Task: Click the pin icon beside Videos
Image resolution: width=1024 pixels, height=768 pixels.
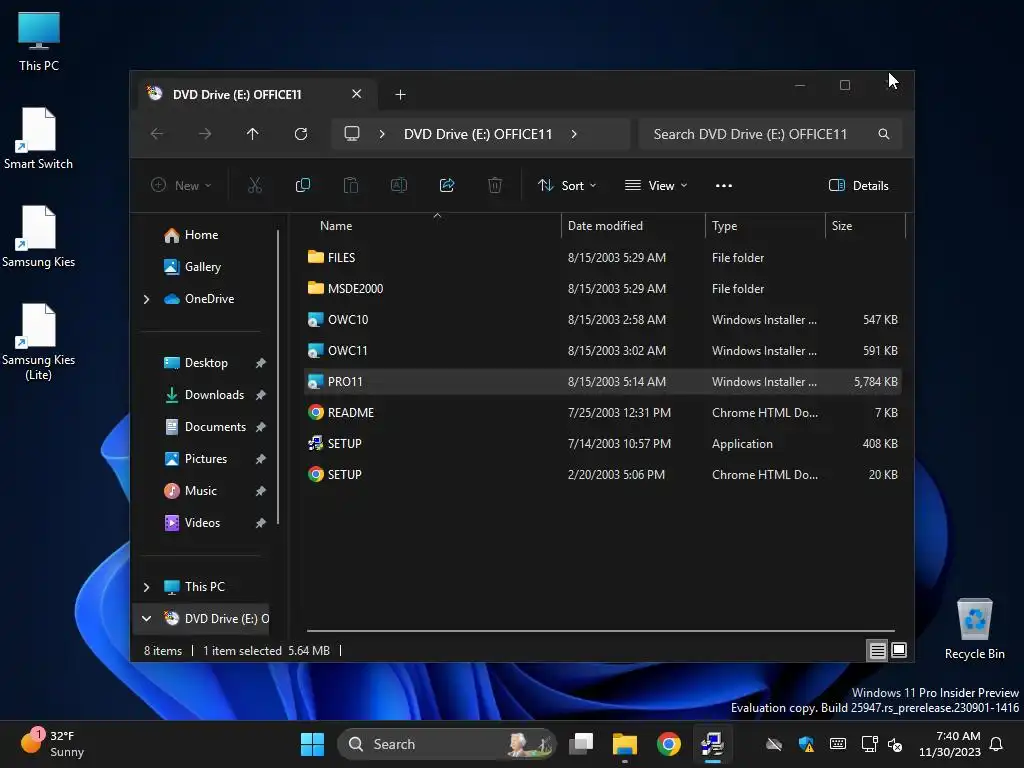Action: coord(261,523)
